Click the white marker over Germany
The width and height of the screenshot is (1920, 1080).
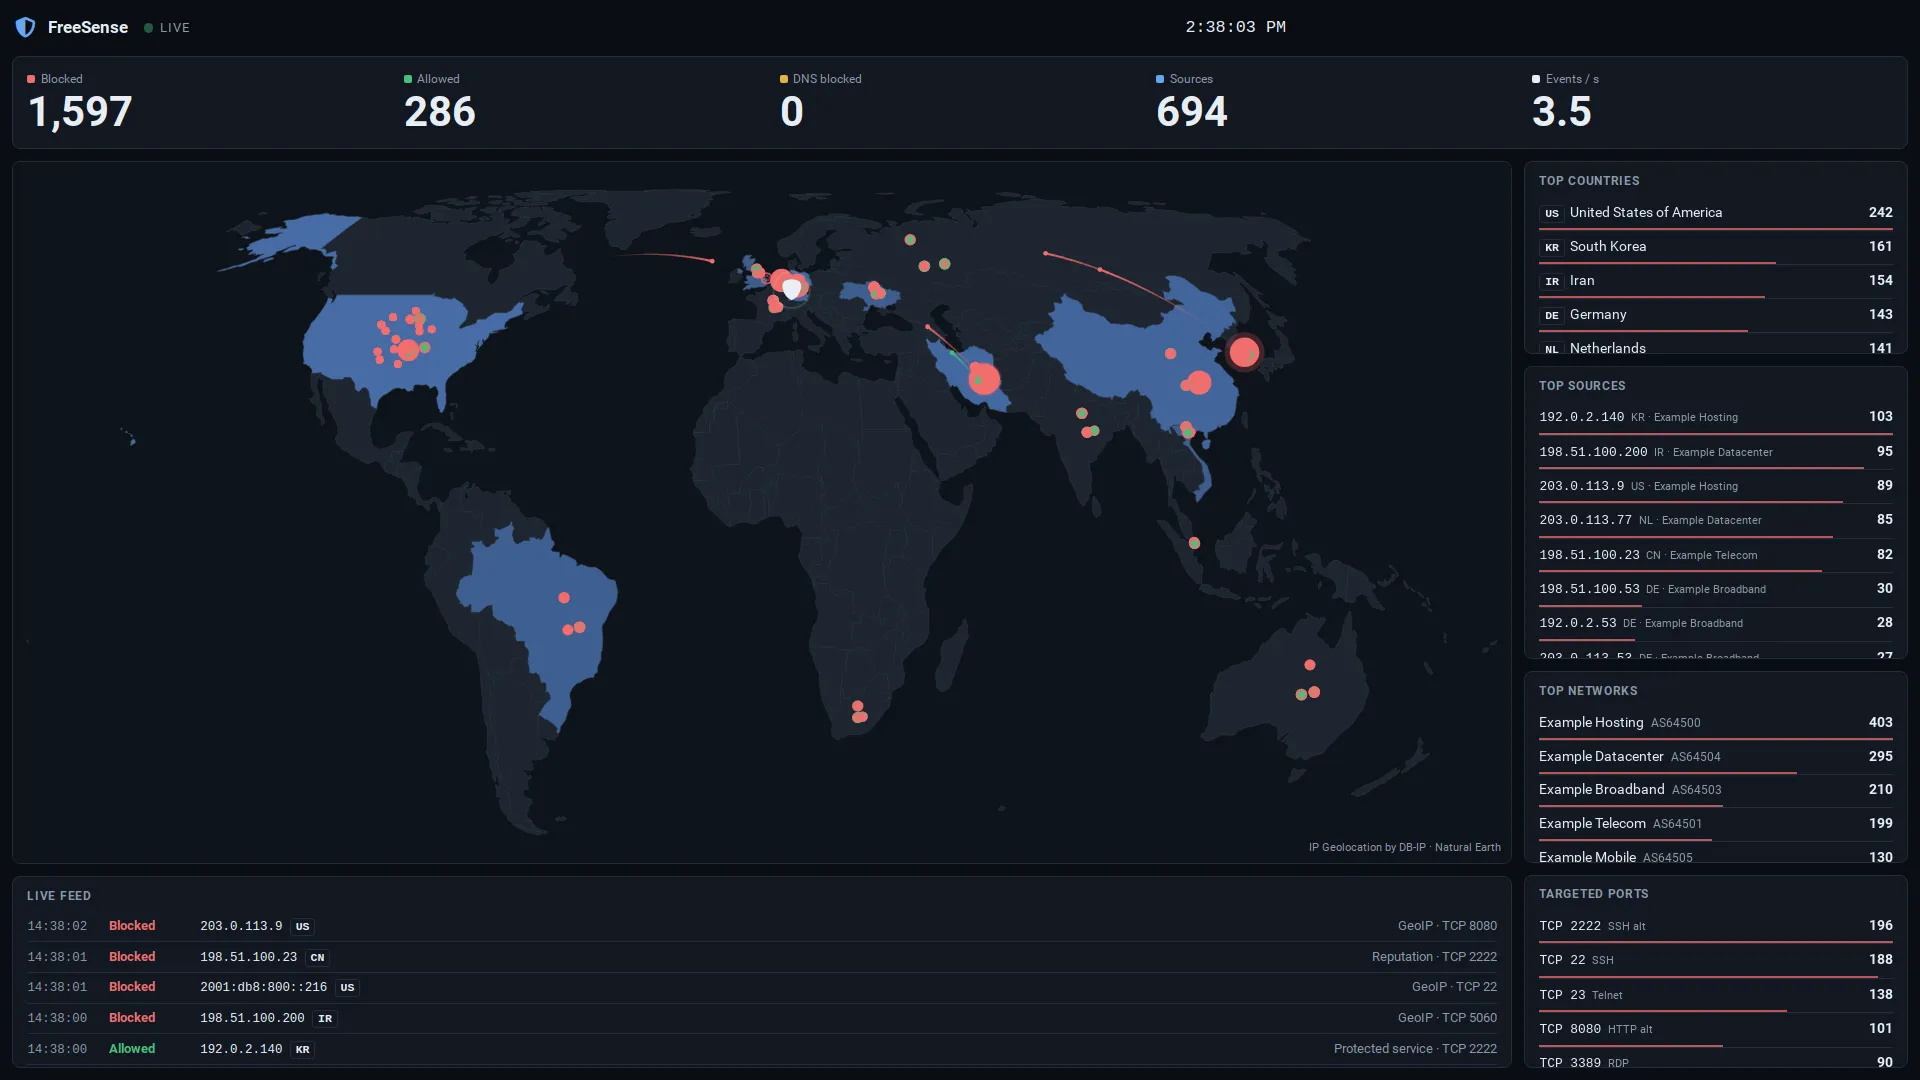[x=792, y=289]
